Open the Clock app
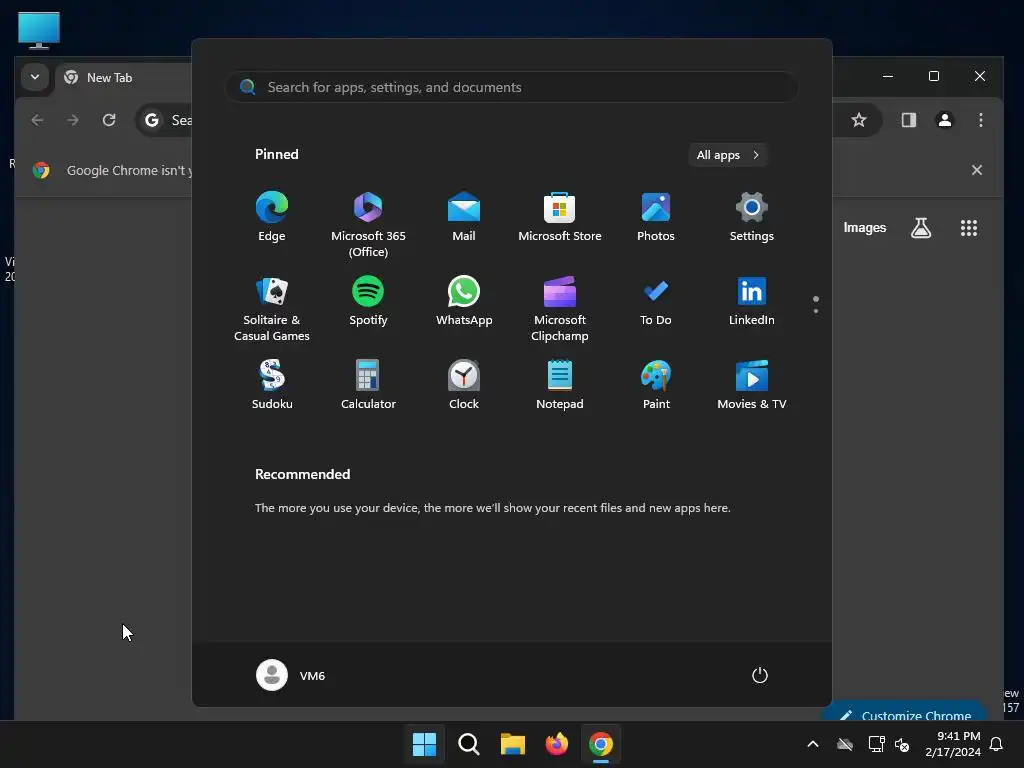1024x768 pixels. tap(464, 385)
